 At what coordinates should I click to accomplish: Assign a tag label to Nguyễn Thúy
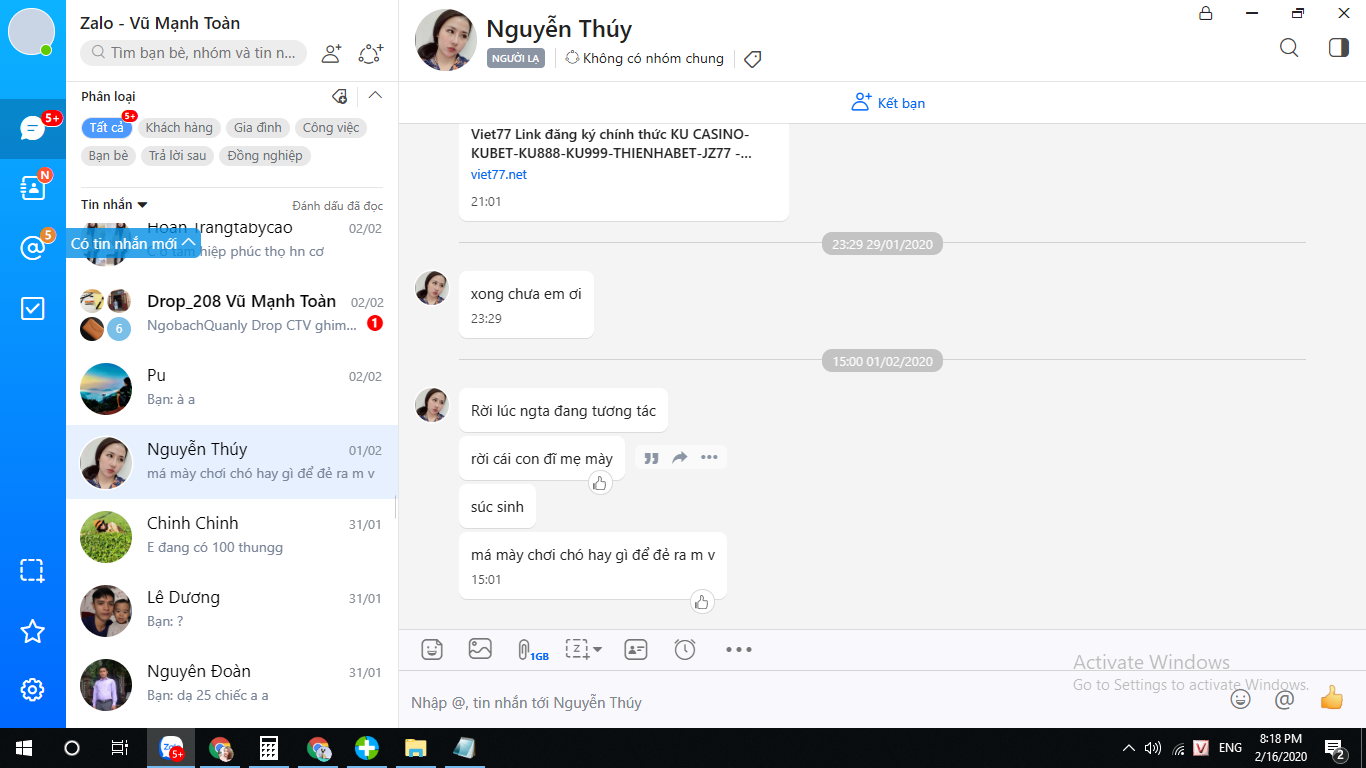pyautogui.click(x=753, y=59)
